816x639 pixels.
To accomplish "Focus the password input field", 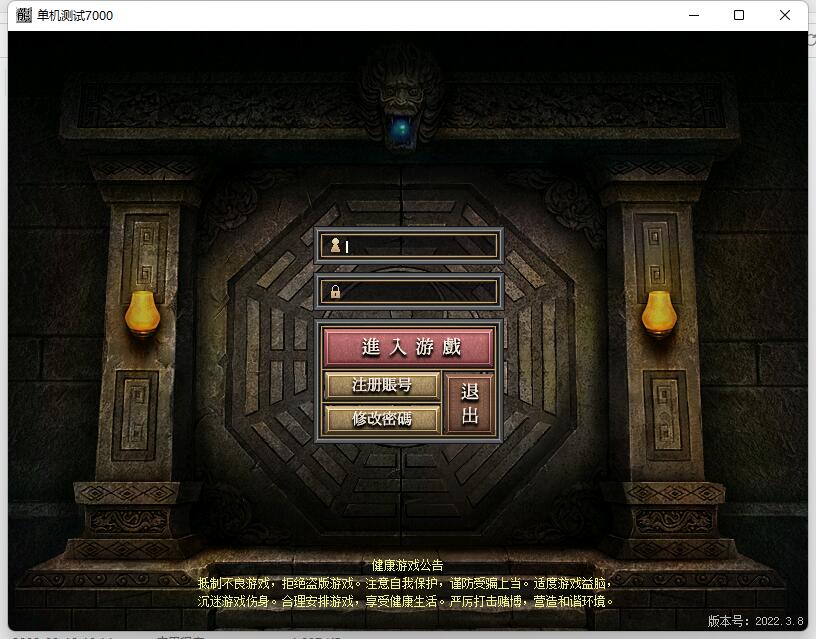I will point(418,292).
